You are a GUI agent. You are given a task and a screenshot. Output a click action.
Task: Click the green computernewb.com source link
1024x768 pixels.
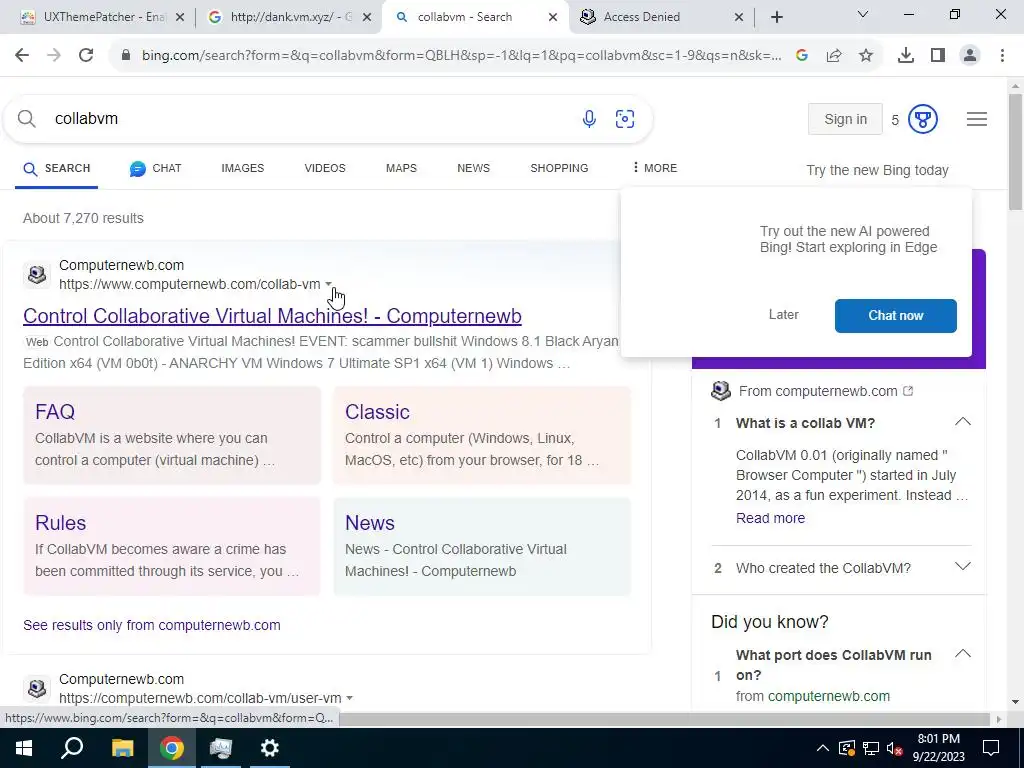(829, 696)
